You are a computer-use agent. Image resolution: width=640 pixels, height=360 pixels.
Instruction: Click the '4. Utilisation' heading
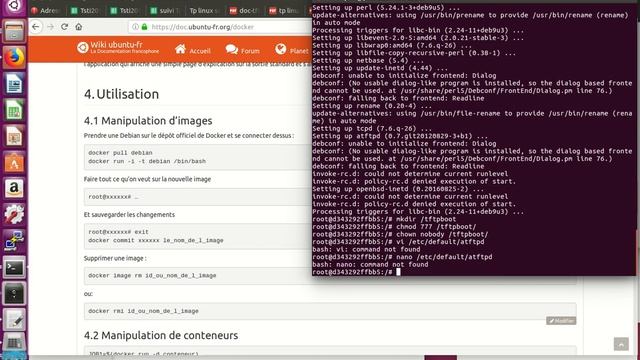[x=122, y=94]
